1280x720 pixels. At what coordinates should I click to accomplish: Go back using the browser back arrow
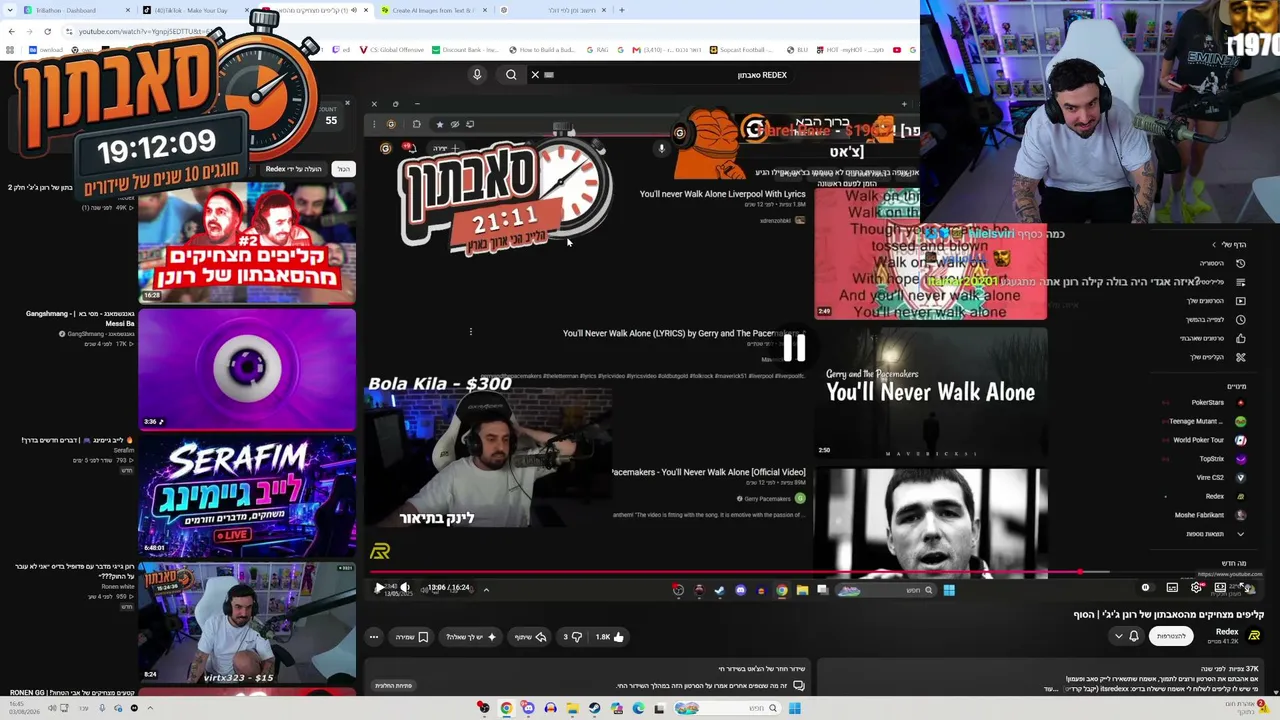coord(11,32)
